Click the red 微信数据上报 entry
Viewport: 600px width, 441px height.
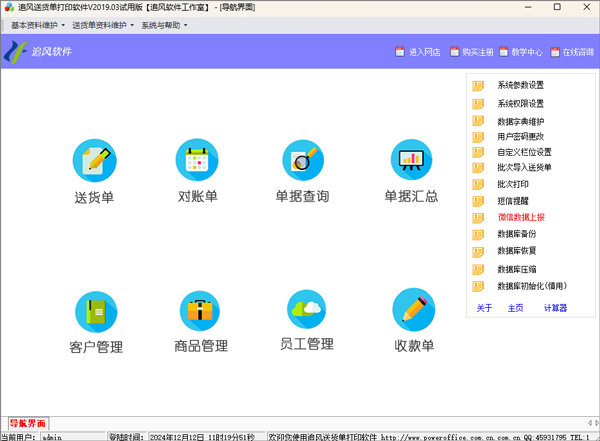[520, 216]
